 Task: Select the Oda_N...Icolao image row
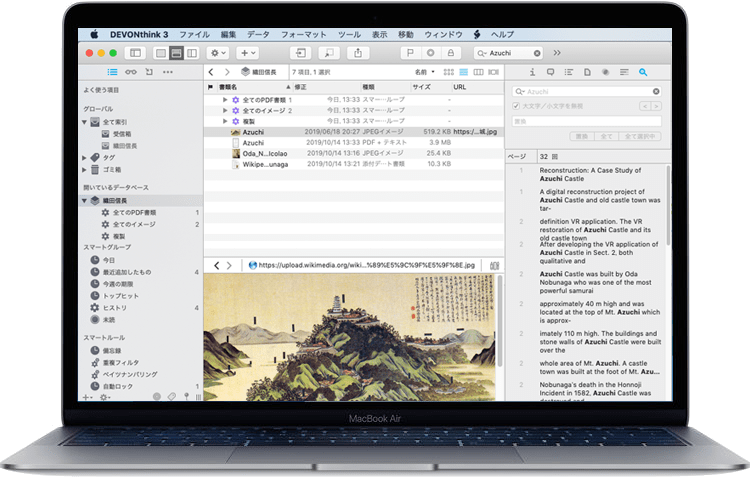click(x=354, y=153)
